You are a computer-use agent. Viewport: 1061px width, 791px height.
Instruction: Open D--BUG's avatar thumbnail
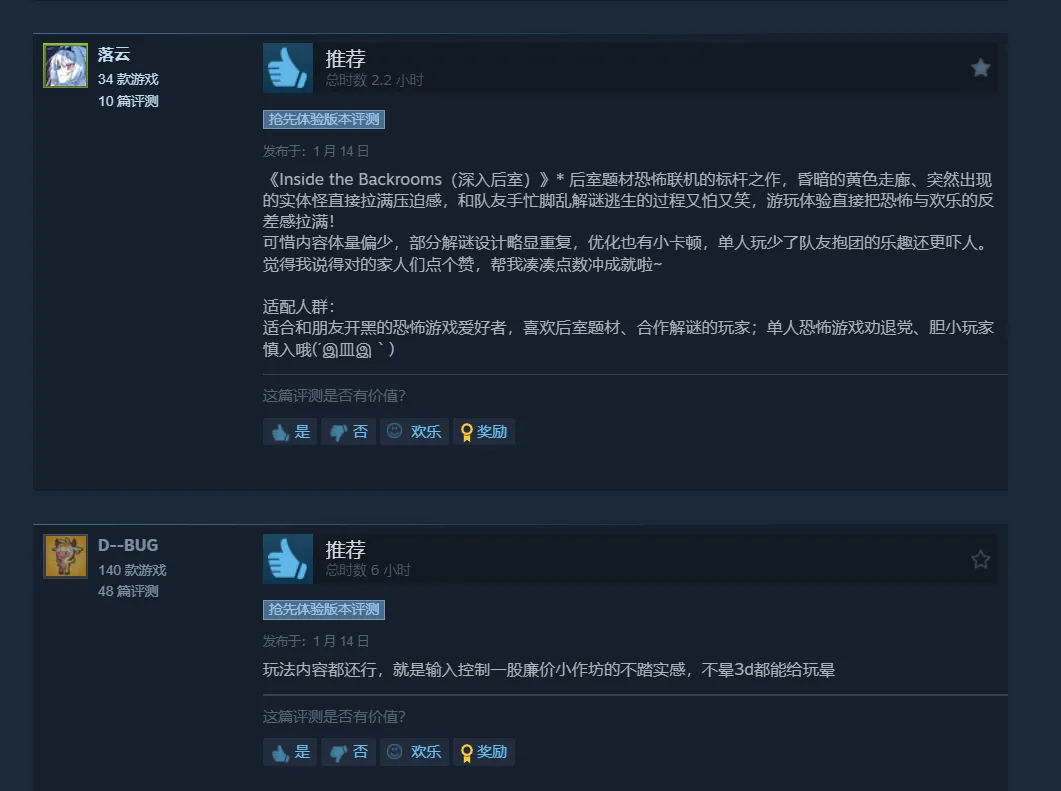point(66,556)
